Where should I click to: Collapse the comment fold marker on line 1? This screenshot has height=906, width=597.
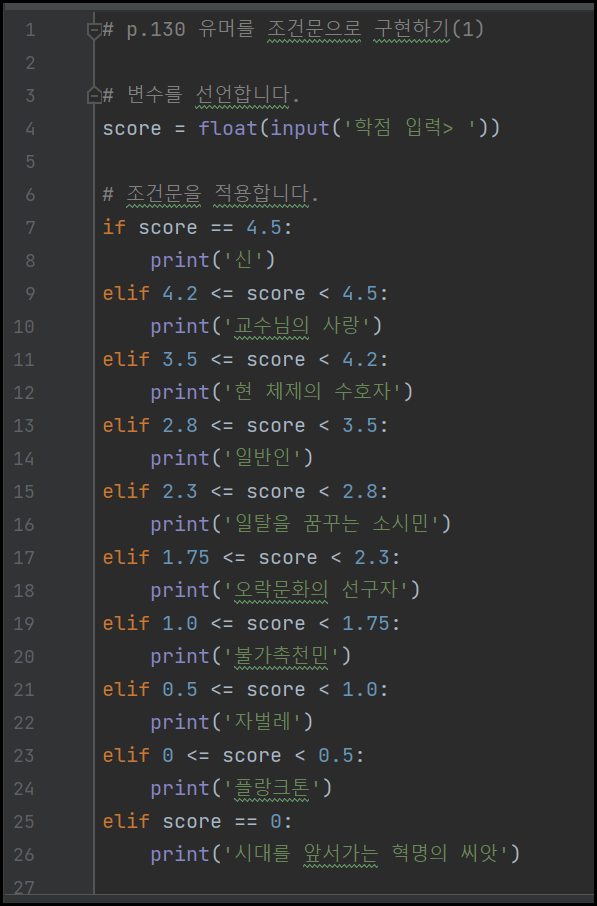94,30
